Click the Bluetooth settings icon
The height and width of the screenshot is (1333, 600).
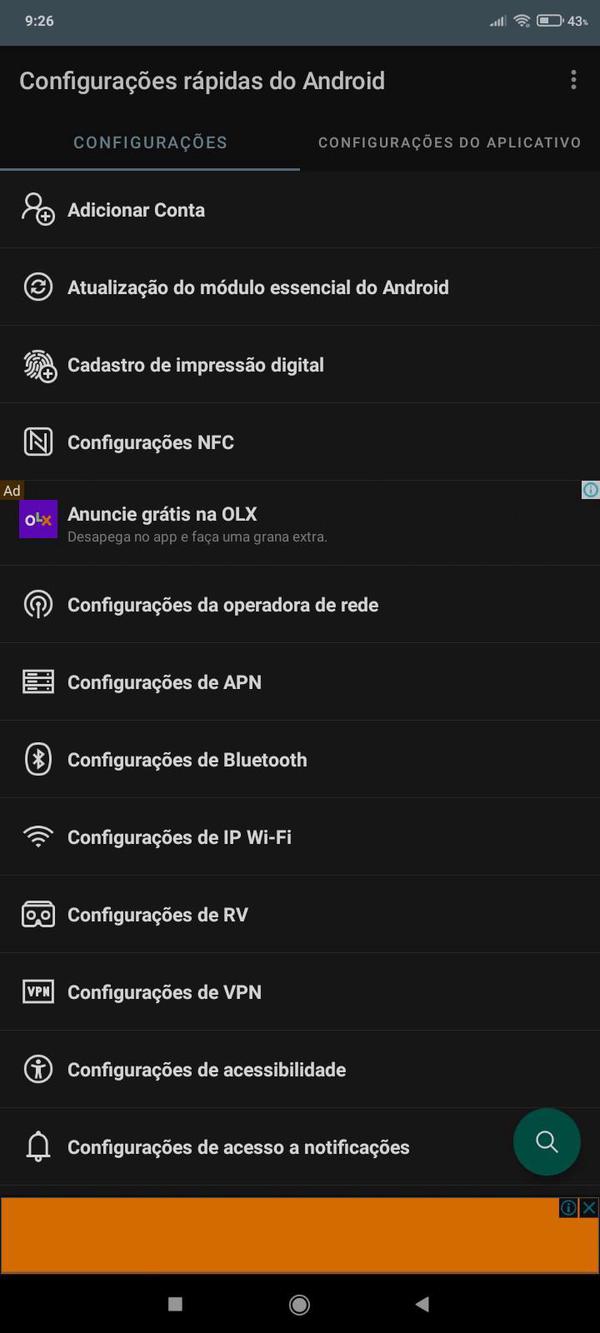[37, 759]
